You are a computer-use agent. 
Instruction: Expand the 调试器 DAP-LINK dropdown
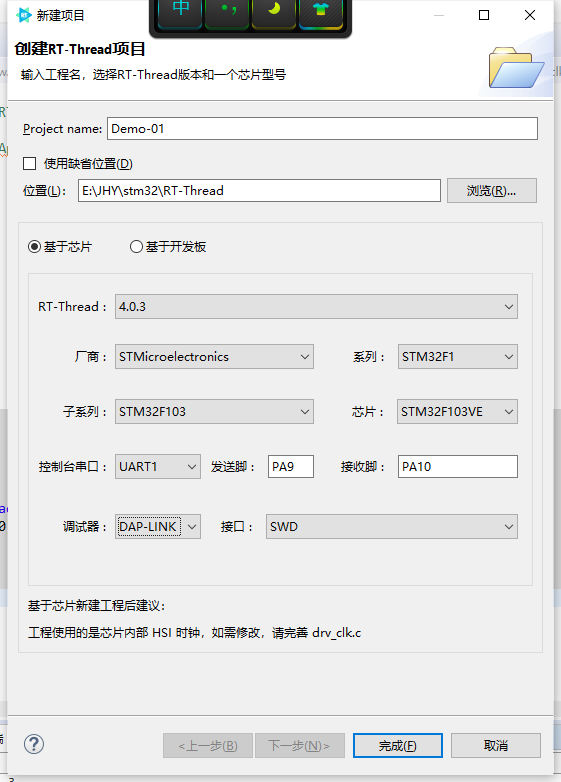coord(158,527)
